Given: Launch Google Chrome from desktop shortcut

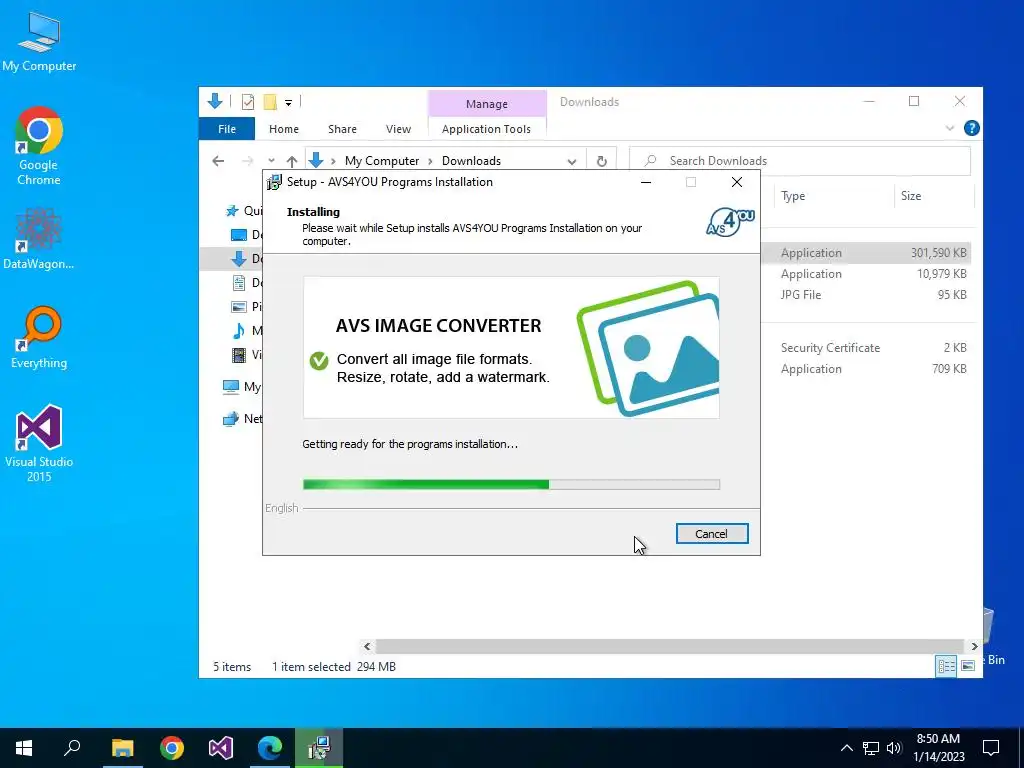Looking at the screenshot, I should click(x=39, y=146).
